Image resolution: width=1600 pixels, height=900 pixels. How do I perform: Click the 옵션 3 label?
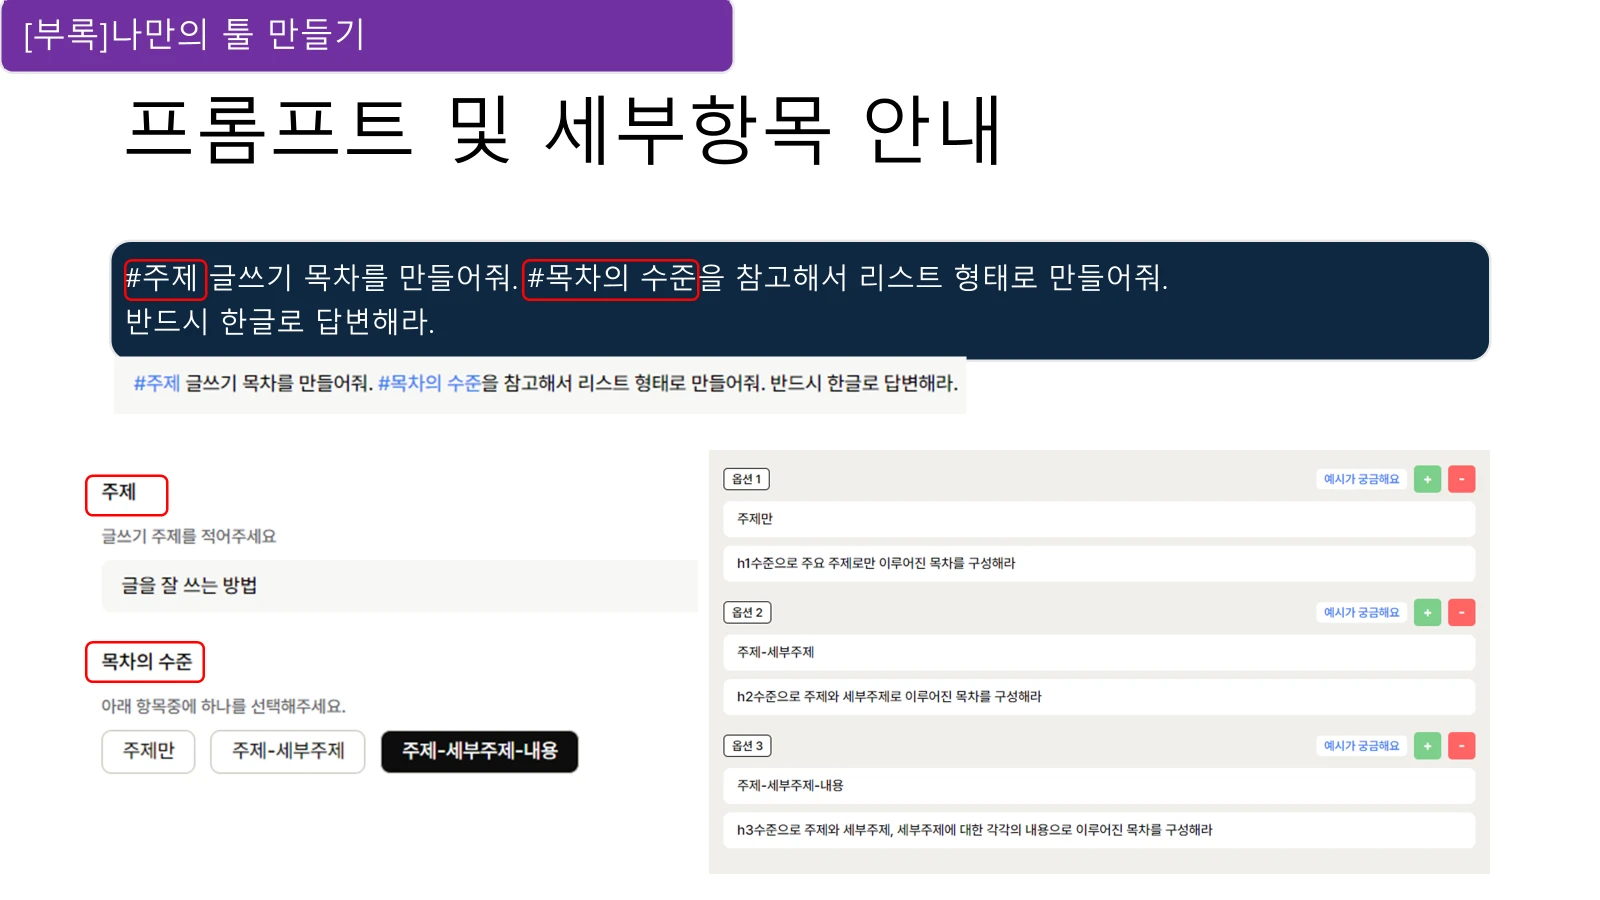coord(747,746)
